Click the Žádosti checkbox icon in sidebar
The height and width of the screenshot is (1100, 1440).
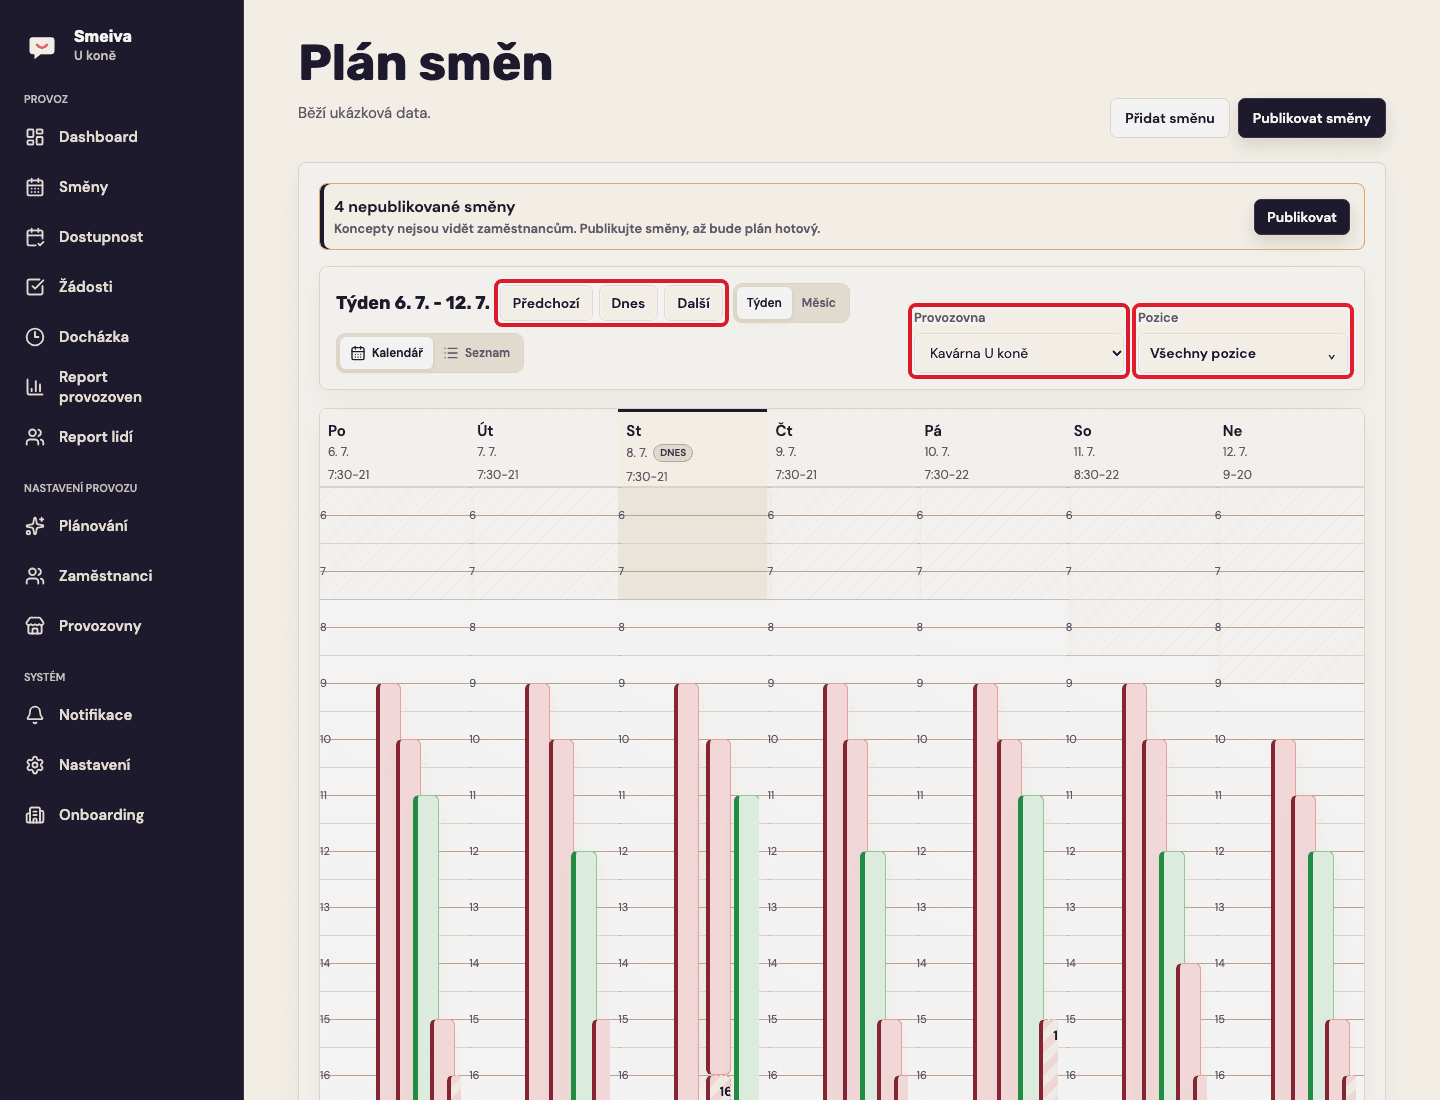click(x=35, y=287)
